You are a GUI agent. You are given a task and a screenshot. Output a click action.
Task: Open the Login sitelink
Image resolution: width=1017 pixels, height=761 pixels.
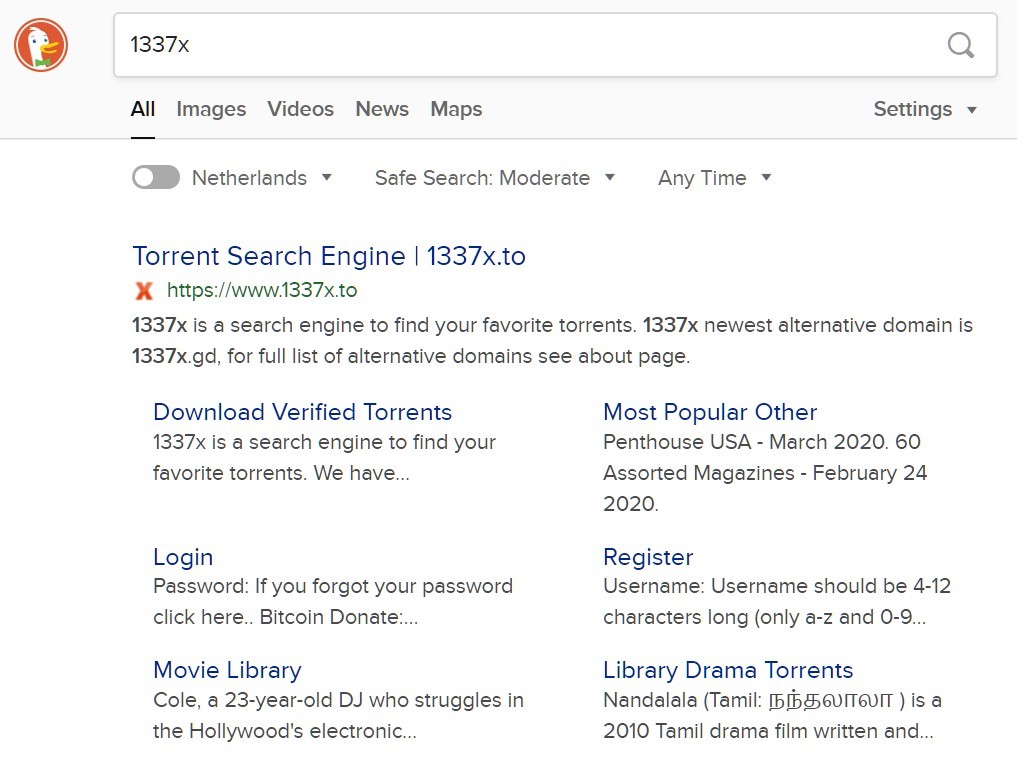(183, 557)
